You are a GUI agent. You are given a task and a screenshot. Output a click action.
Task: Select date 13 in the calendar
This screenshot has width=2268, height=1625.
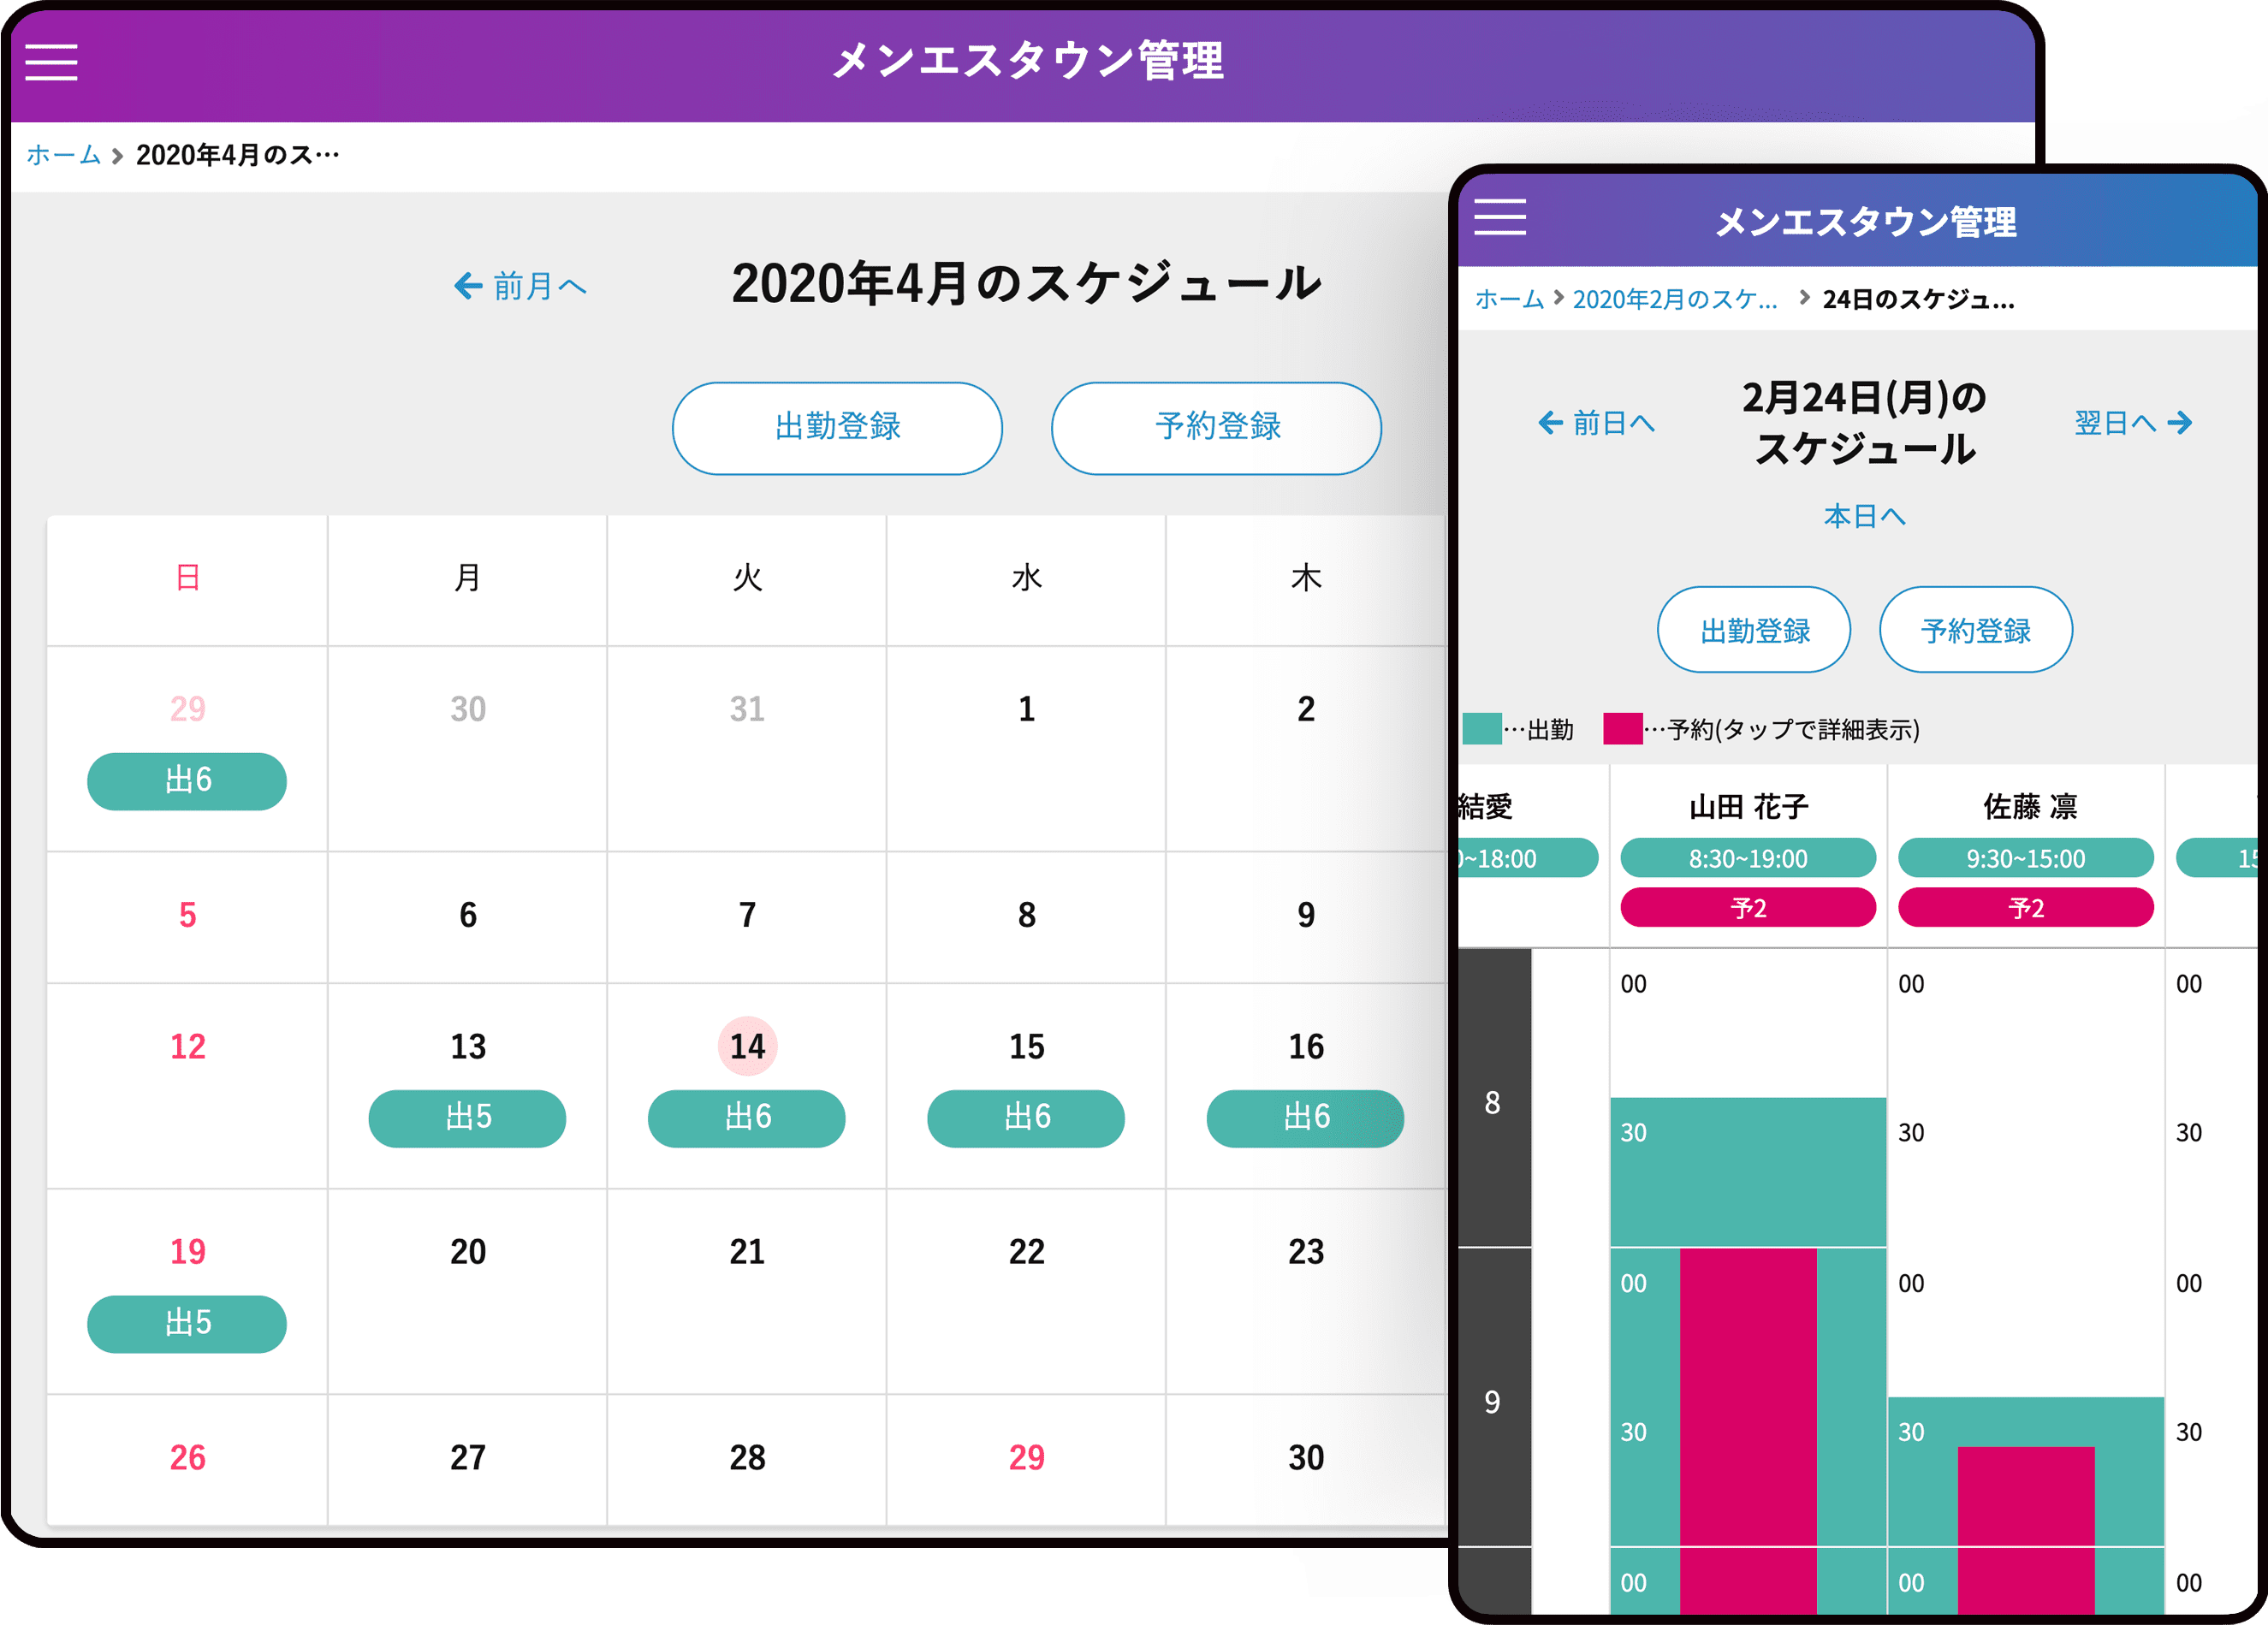[x=467, y=1046]
